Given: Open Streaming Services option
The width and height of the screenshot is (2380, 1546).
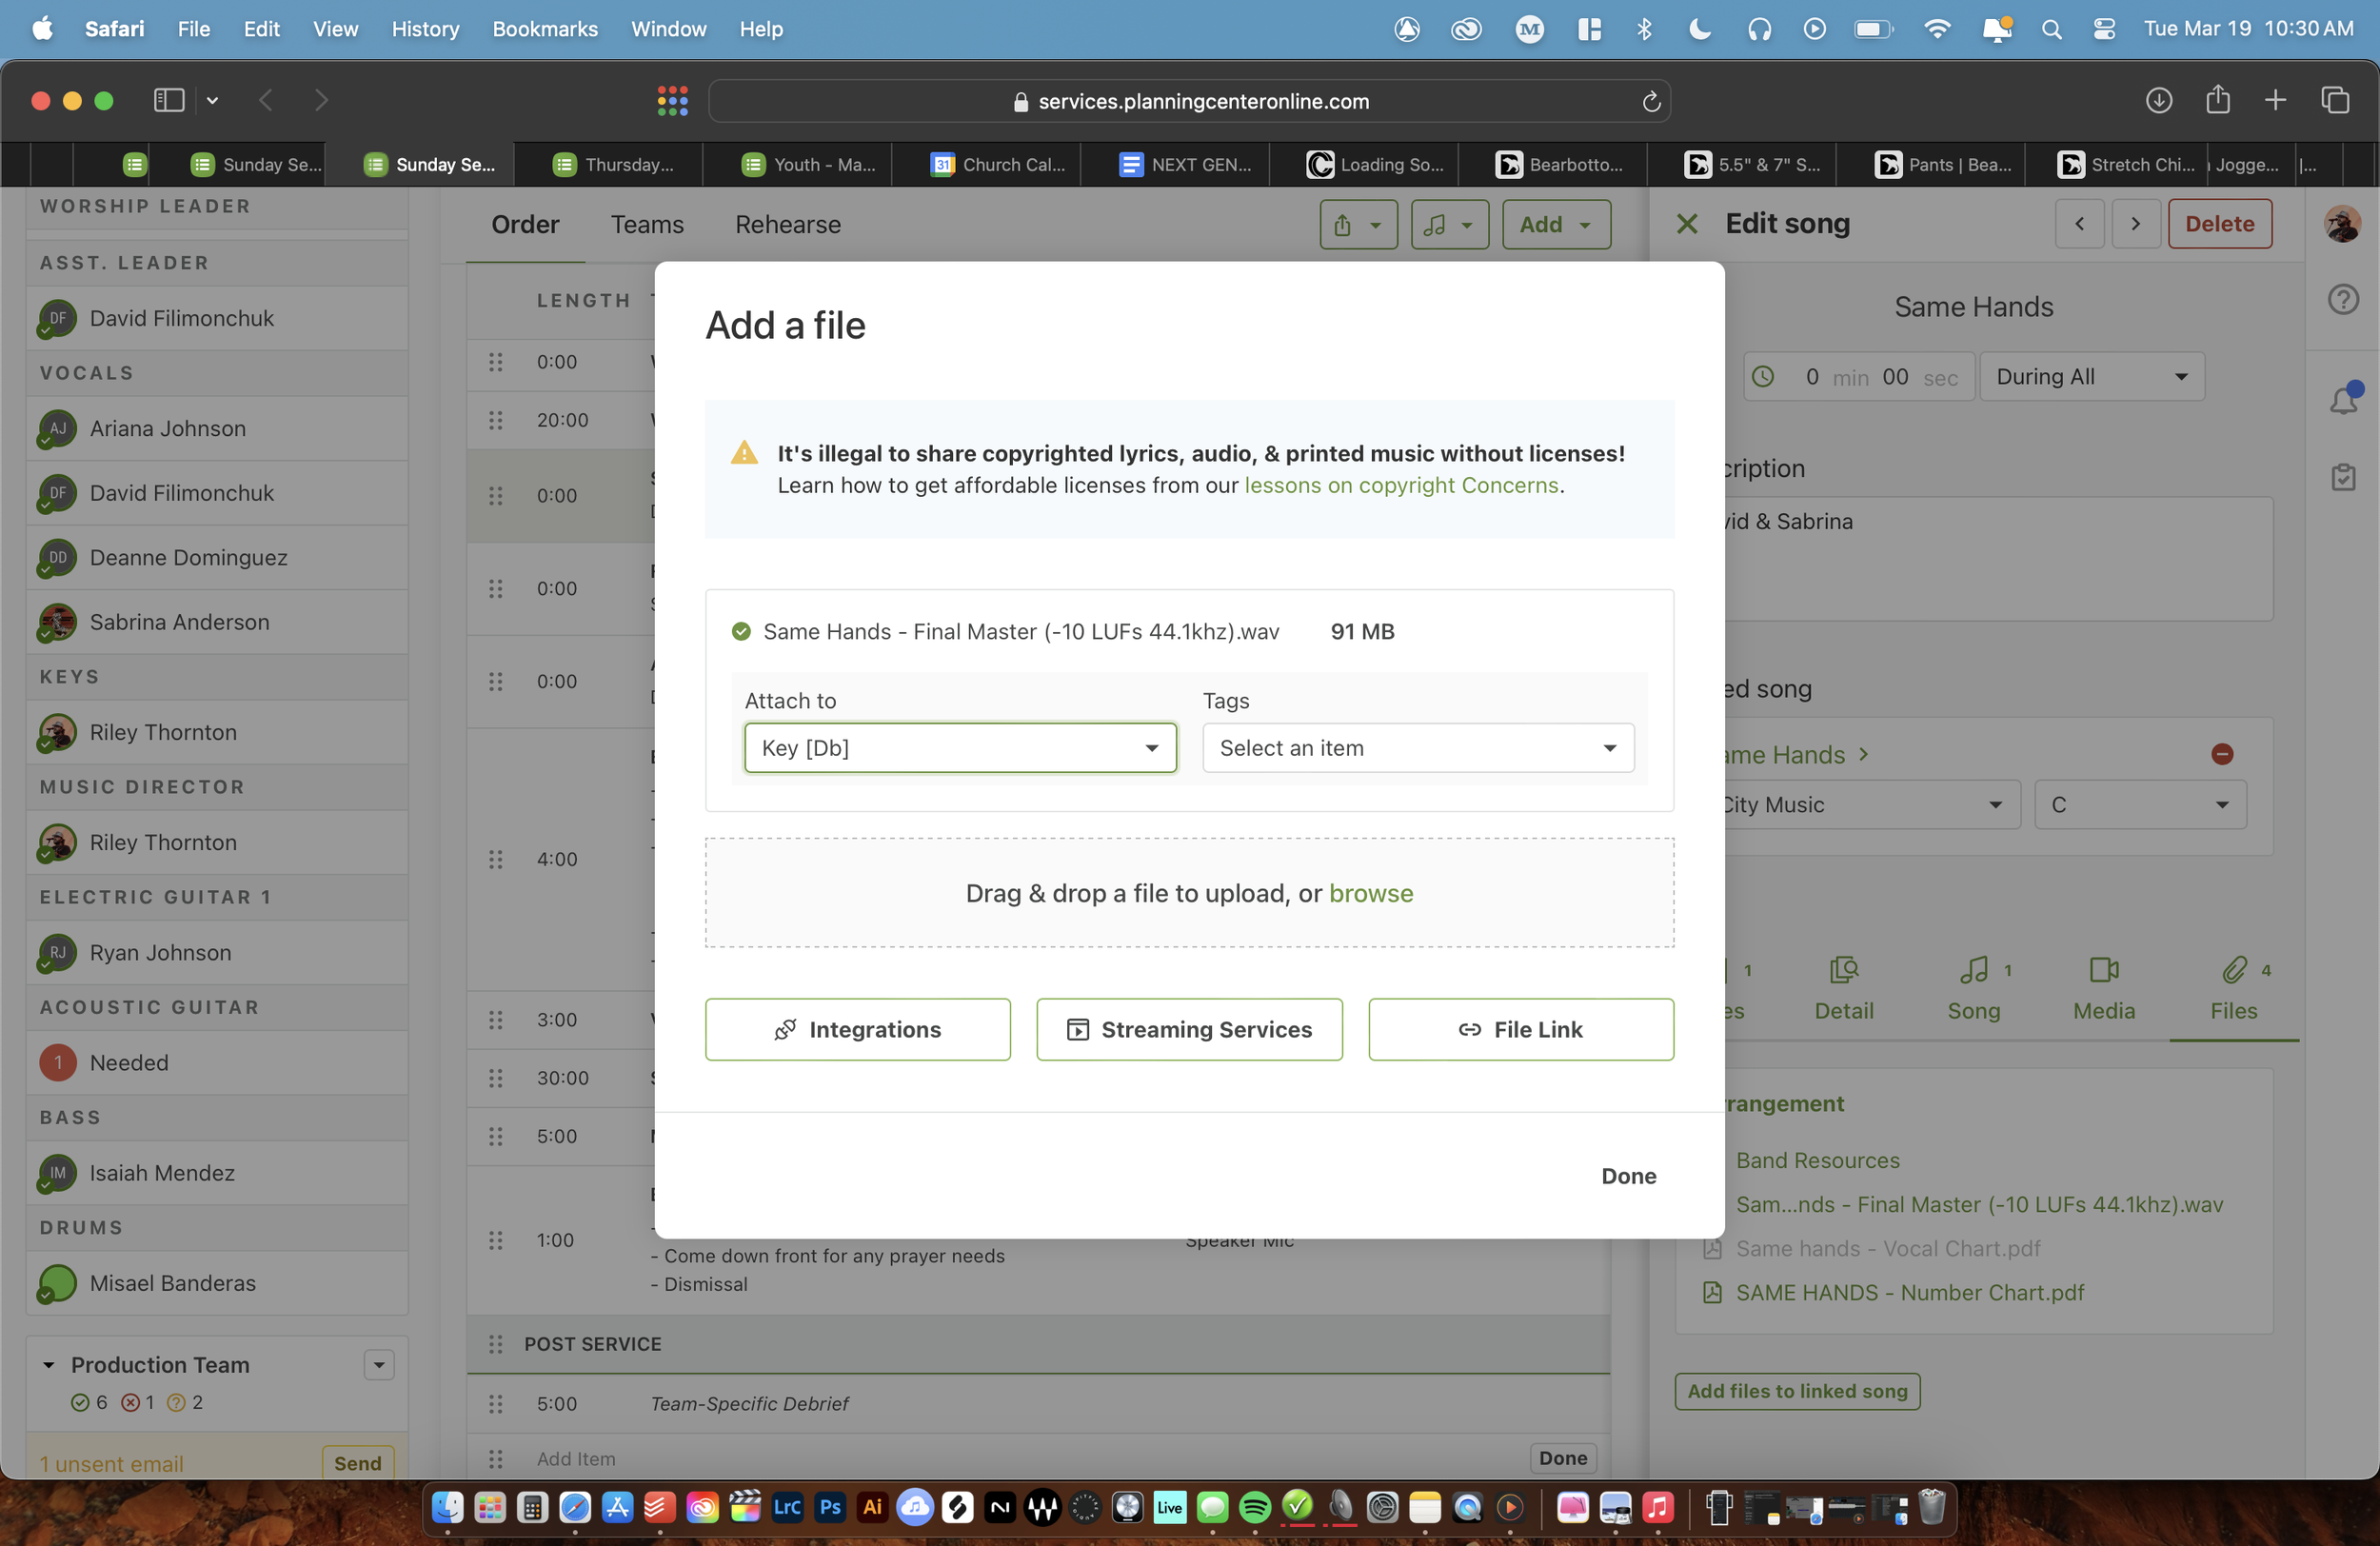Looking at the screenshot, I should [1189, 1029].
